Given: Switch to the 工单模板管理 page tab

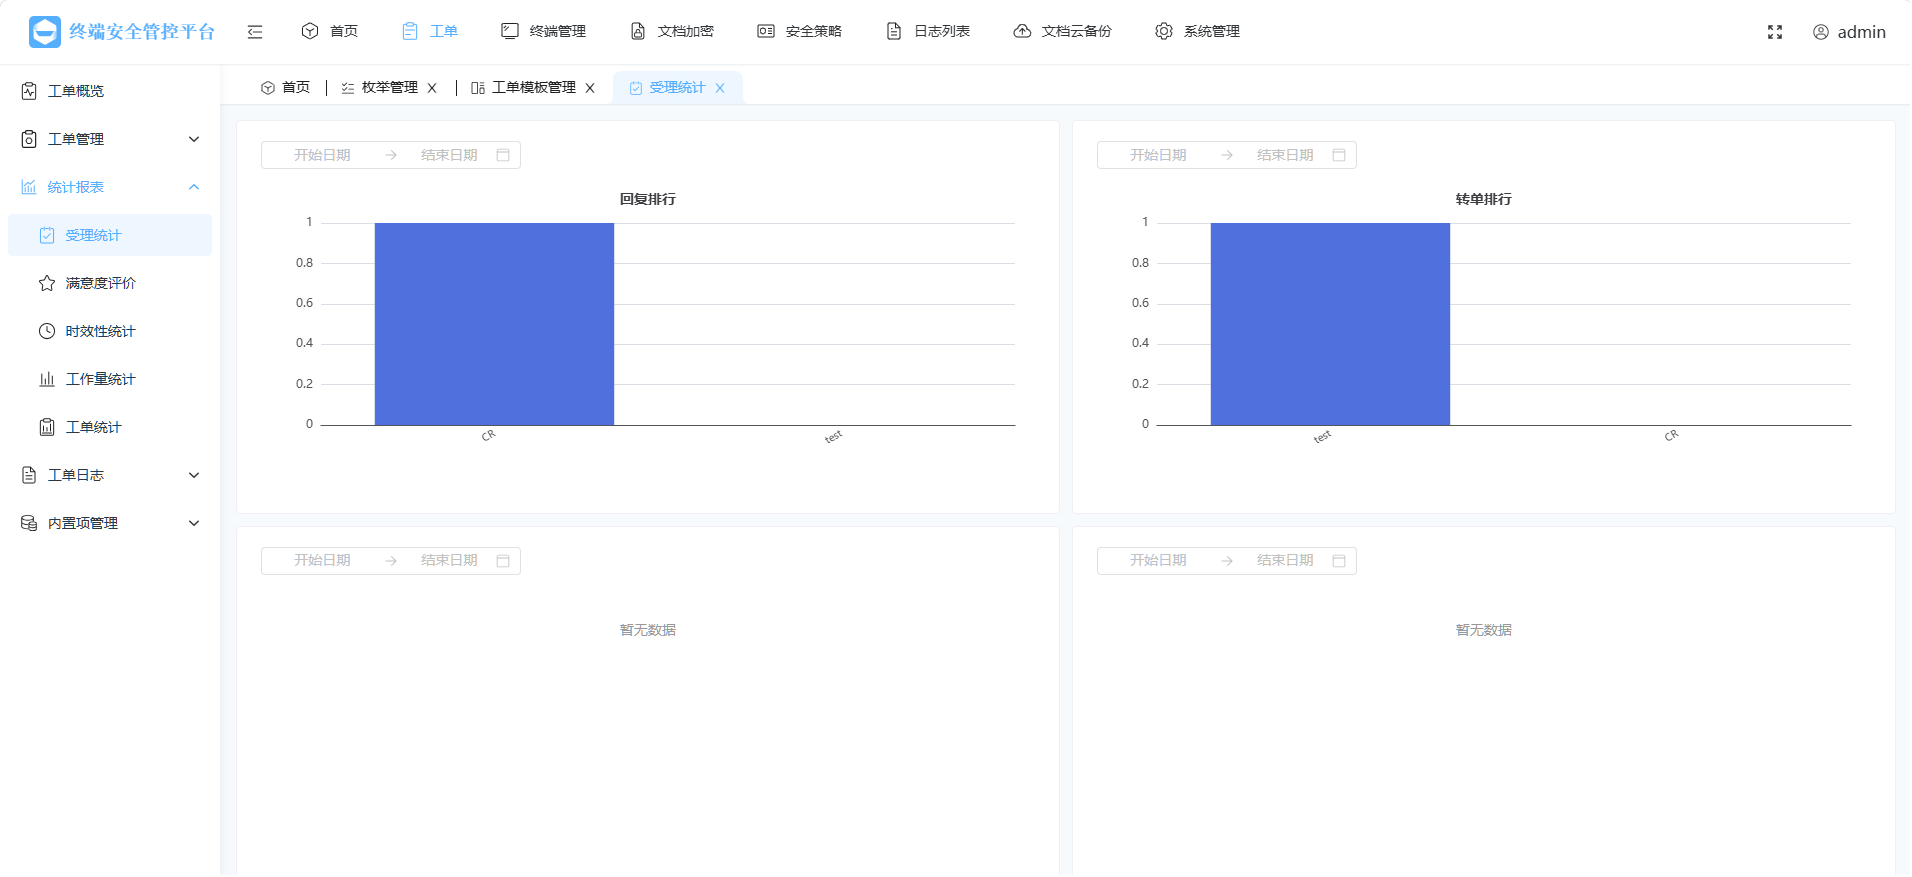Looking at the screenshot, I should click(524, 88).
